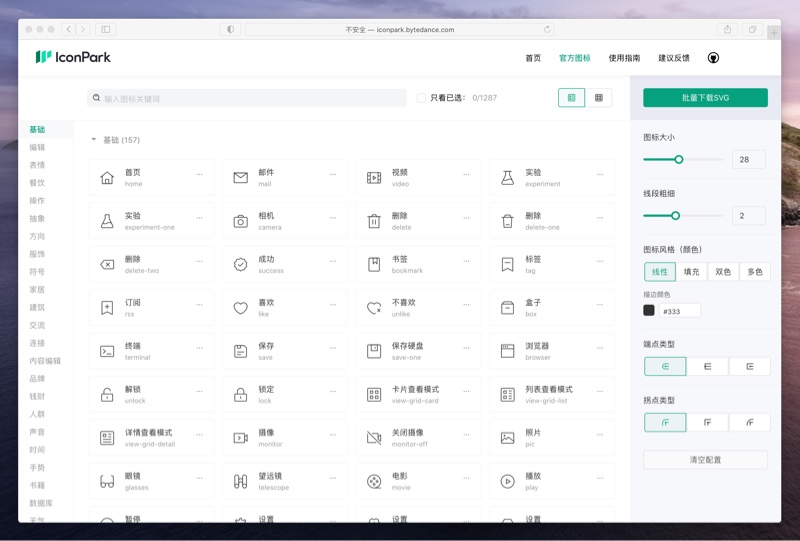
Task: Toggle the 只看已选 checkbox
Action: tap(421, 98)
